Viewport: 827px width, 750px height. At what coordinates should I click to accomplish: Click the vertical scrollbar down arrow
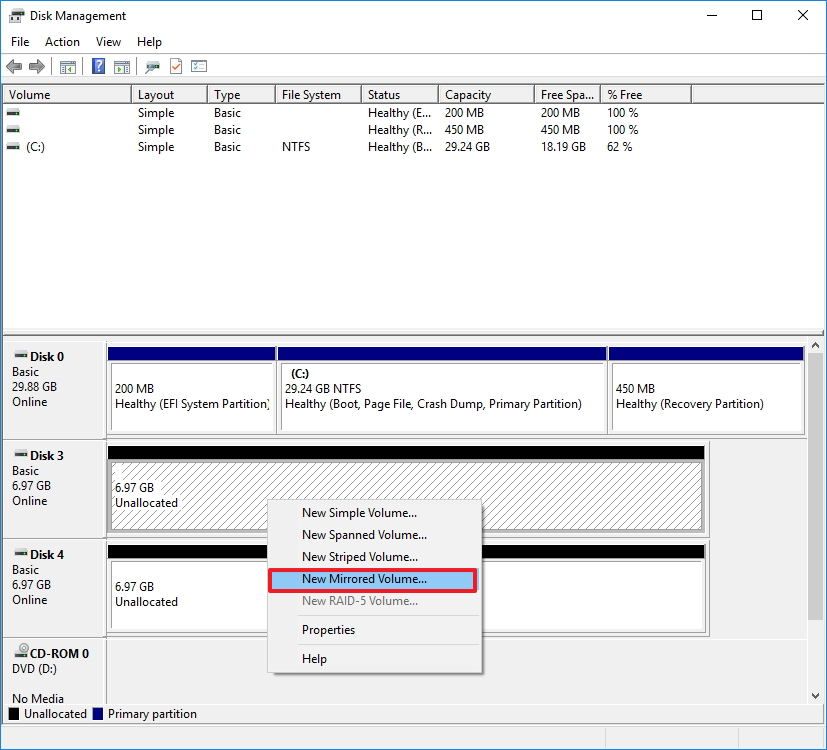point(815,693)
